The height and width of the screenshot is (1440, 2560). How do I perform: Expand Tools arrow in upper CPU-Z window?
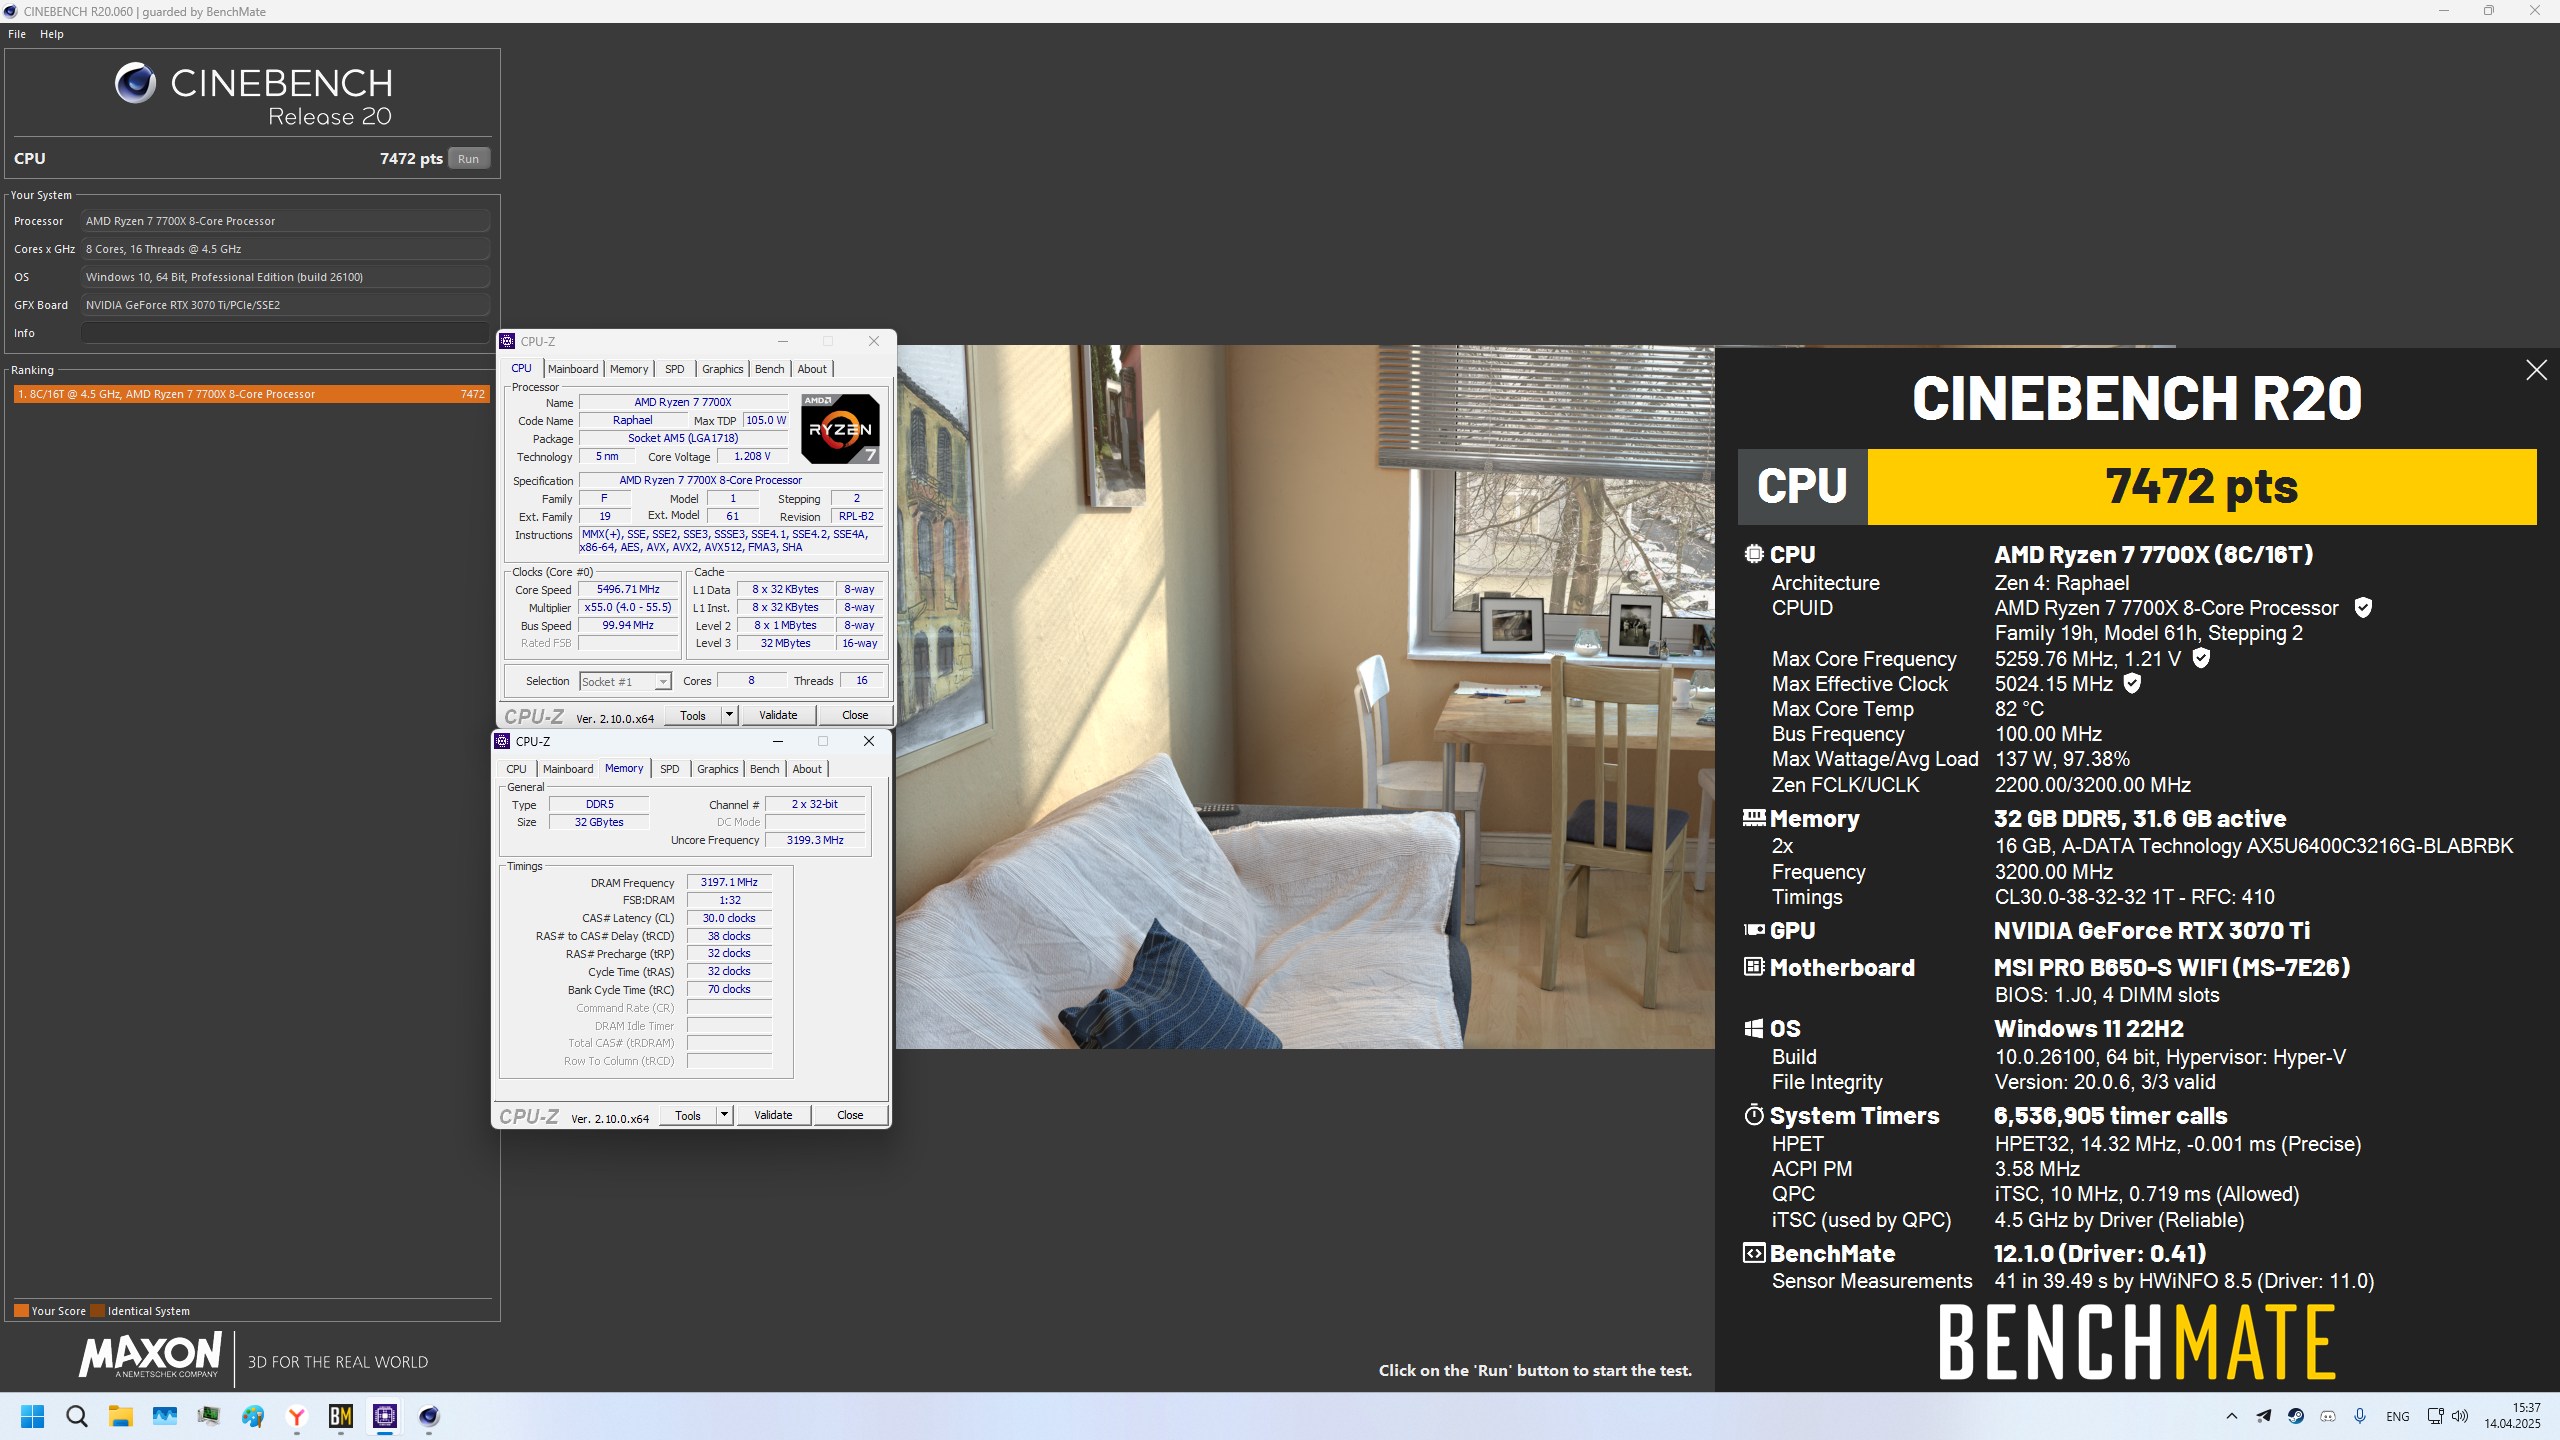click(729, 715)
